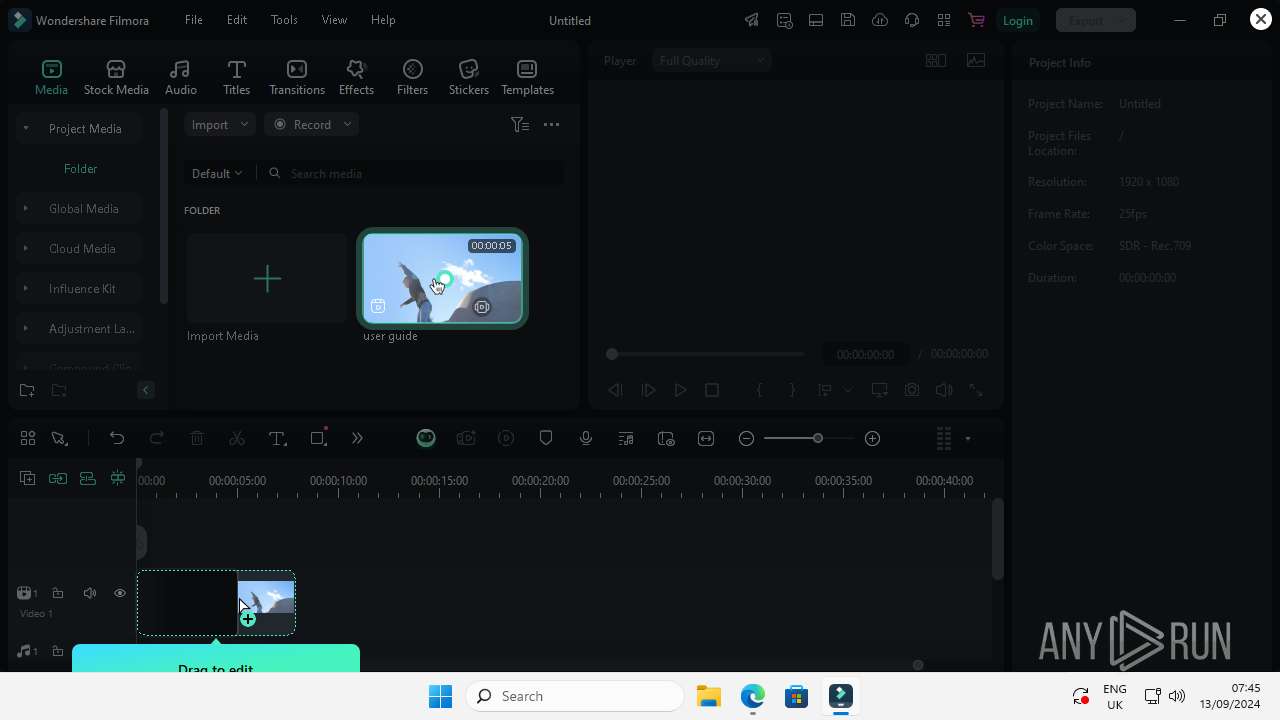Click the timeline vertical scrollbar
Viewport: 1280px width, 720px height.
997,538
